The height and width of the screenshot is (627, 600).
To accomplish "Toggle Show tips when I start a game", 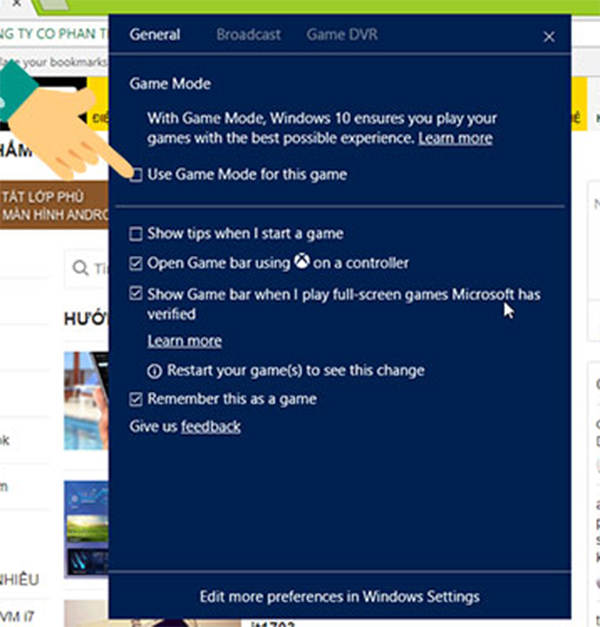I will (x=136, y=234).
